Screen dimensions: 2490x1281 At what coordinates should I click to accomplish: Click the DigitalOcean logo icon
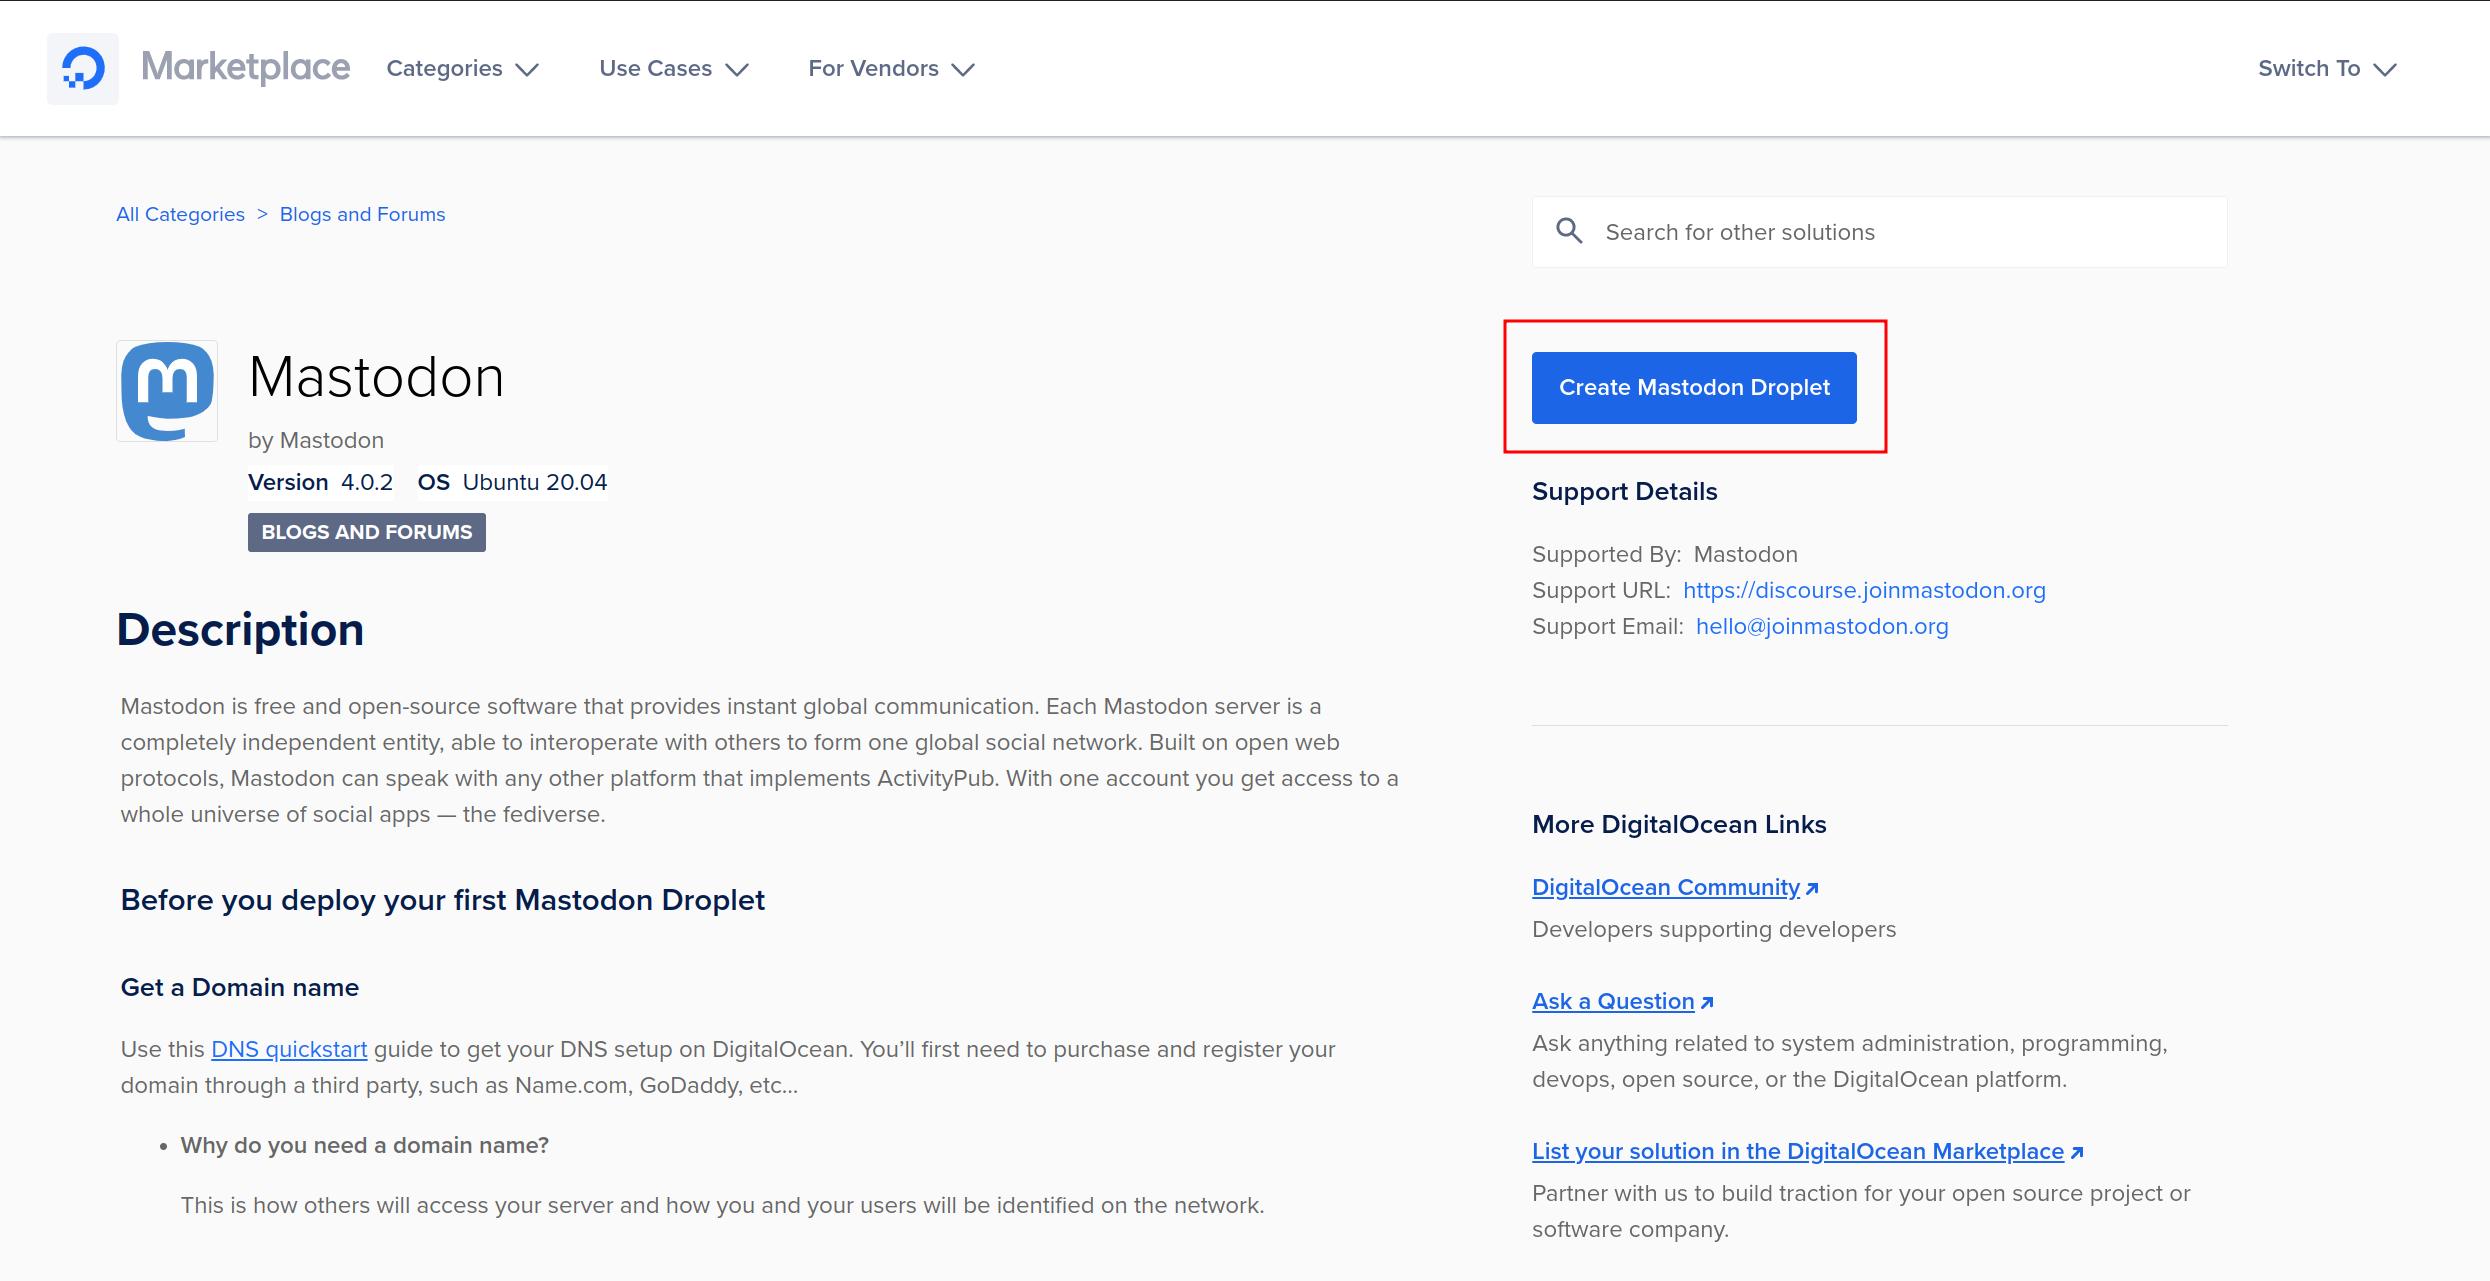(x=83, y=69)
